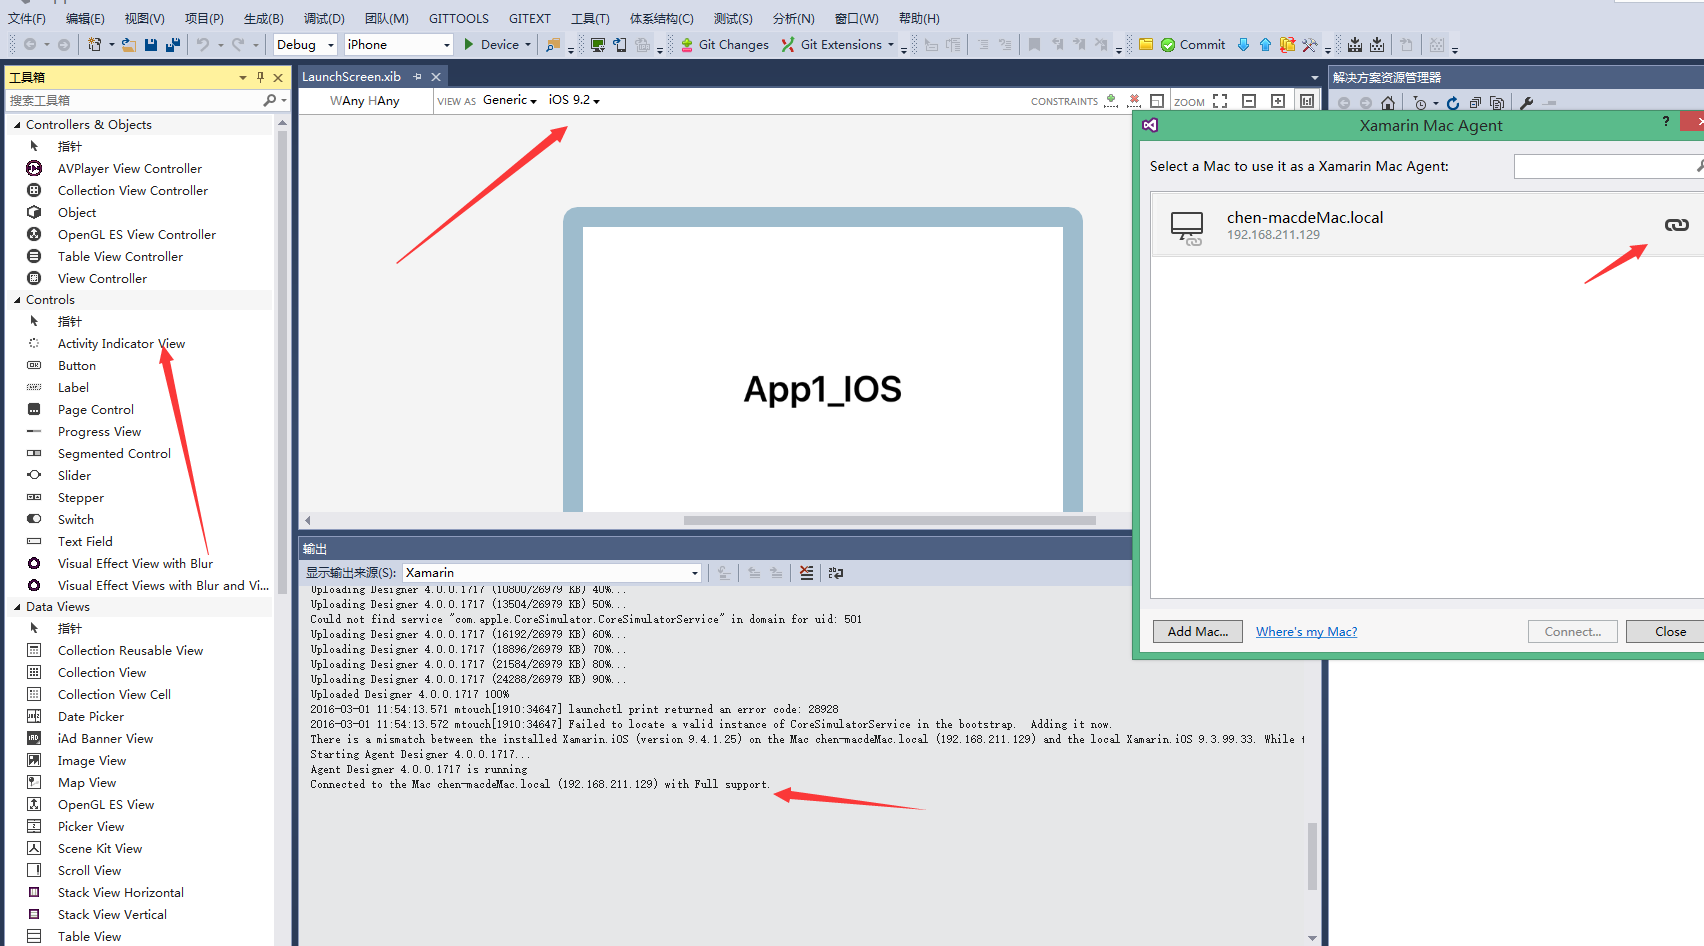
Task: Select the Slider control in toolbox
Action: (74, 476)
